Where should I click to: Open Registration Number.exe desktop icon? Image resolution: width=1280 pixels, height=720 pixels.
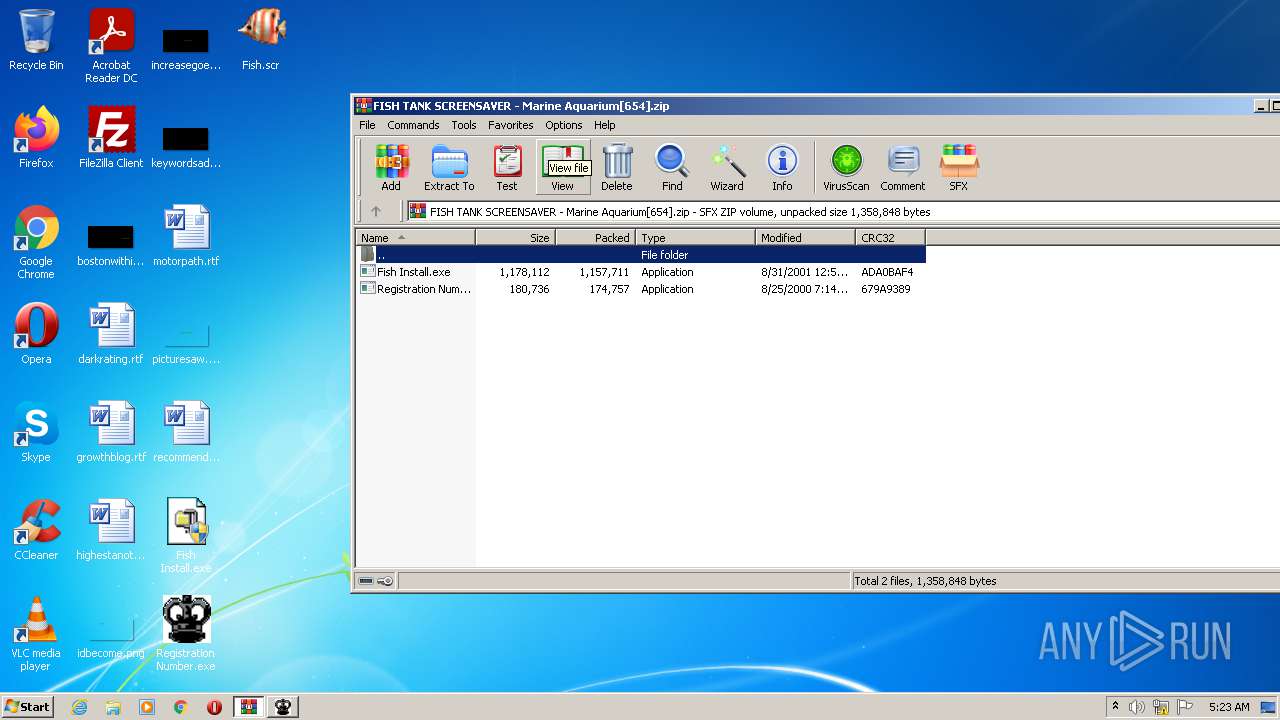click(x=186, y=634)
